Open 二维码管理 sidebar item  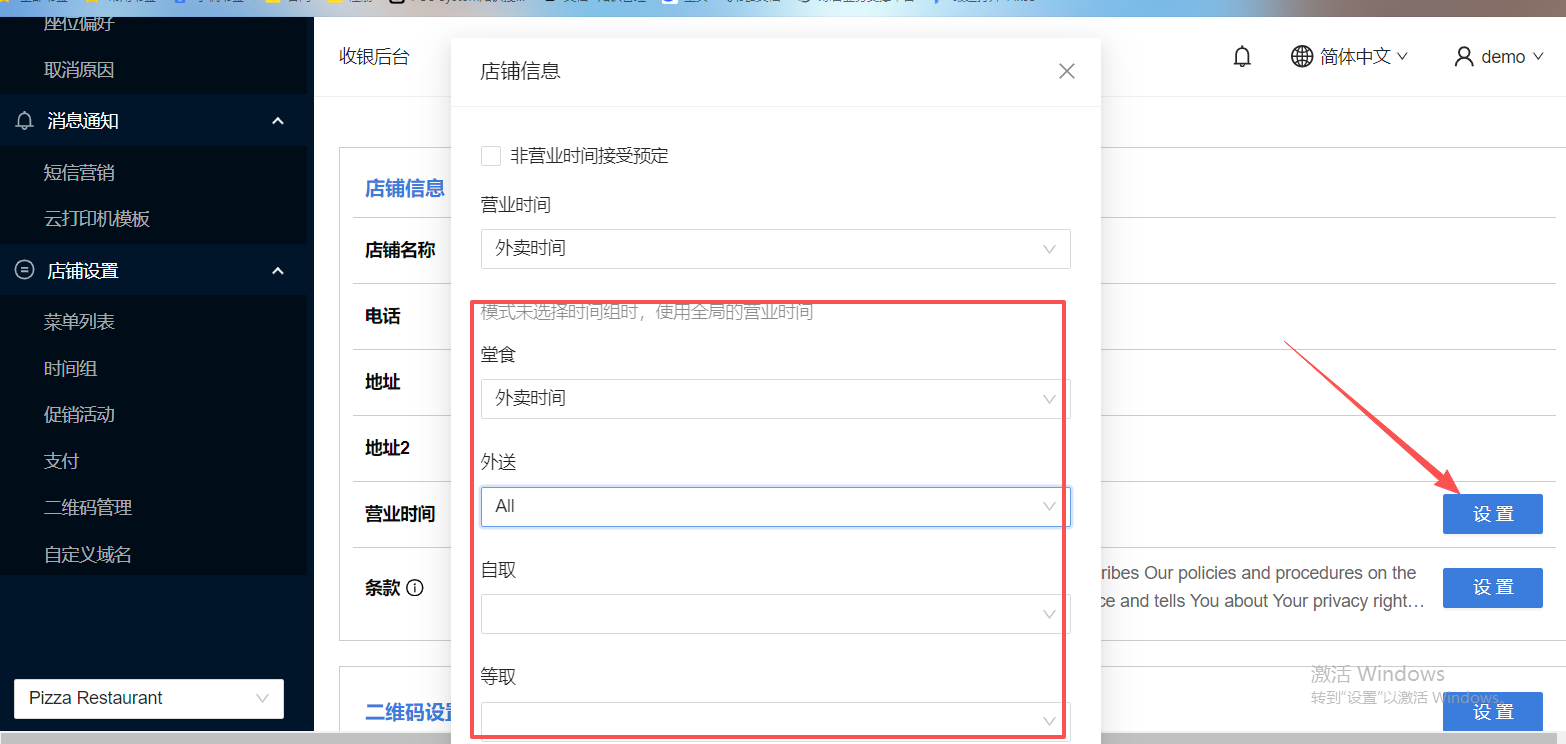(x=88, y=508)
